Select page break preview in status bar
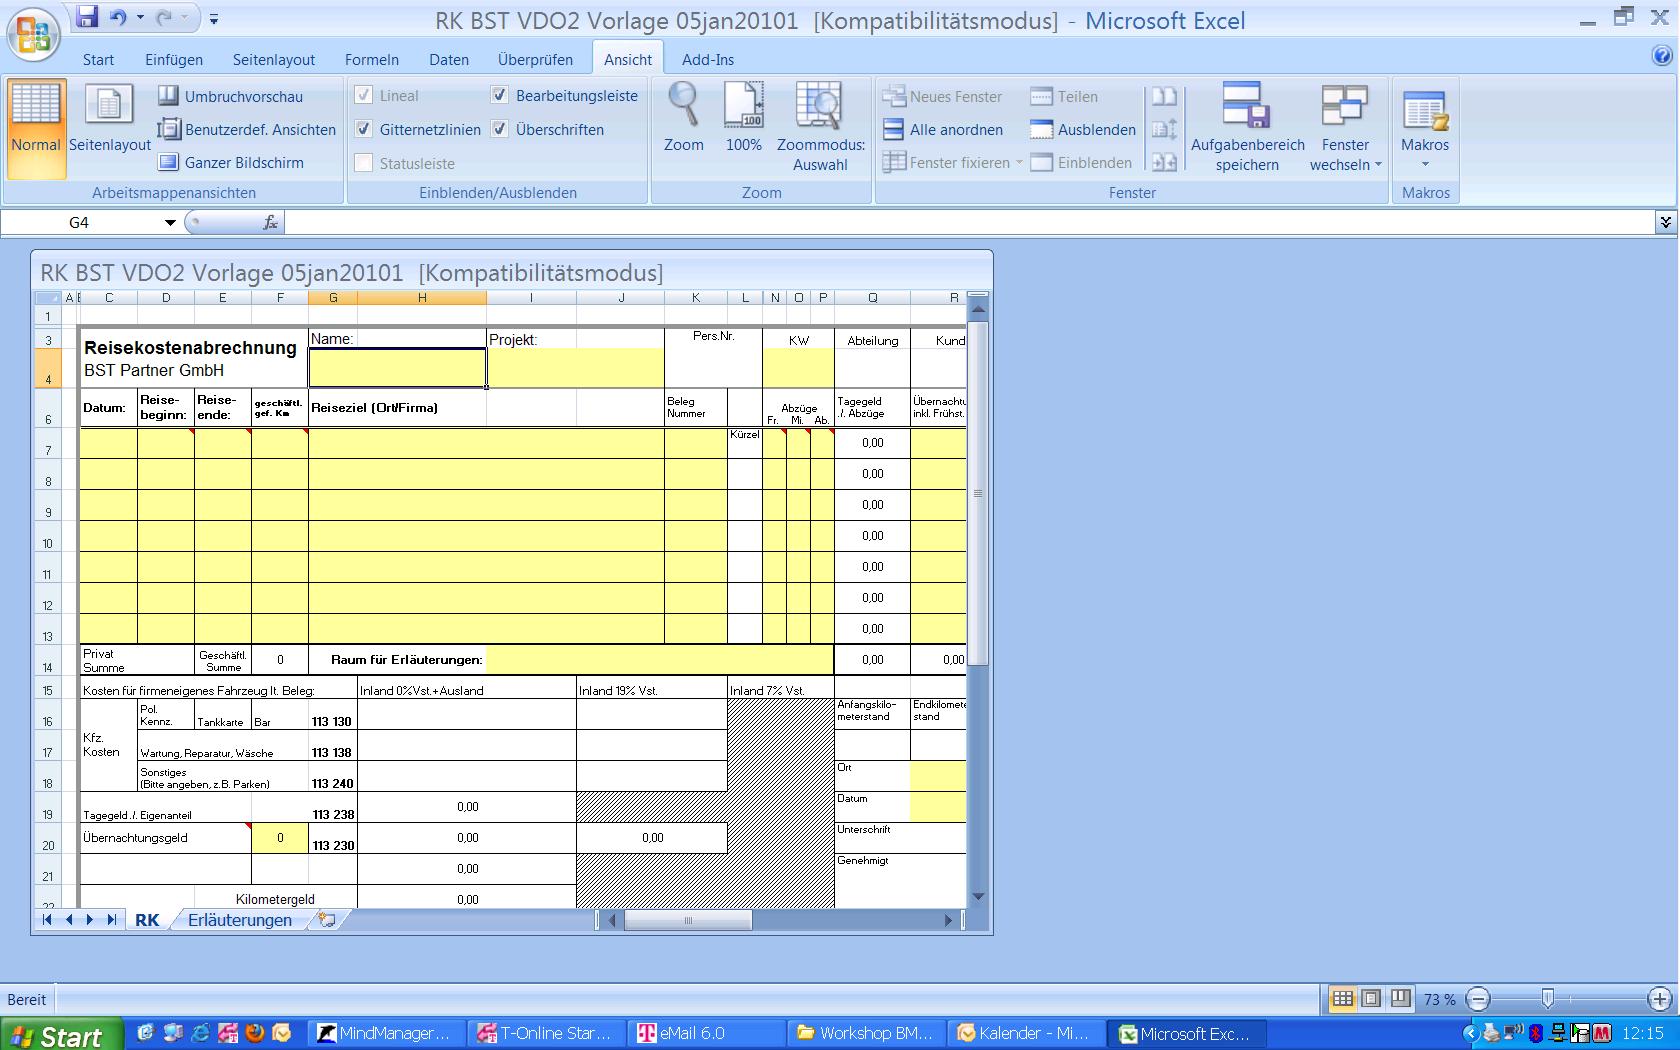This screenshot has width=1680, height=1050. click(1401, 998)
